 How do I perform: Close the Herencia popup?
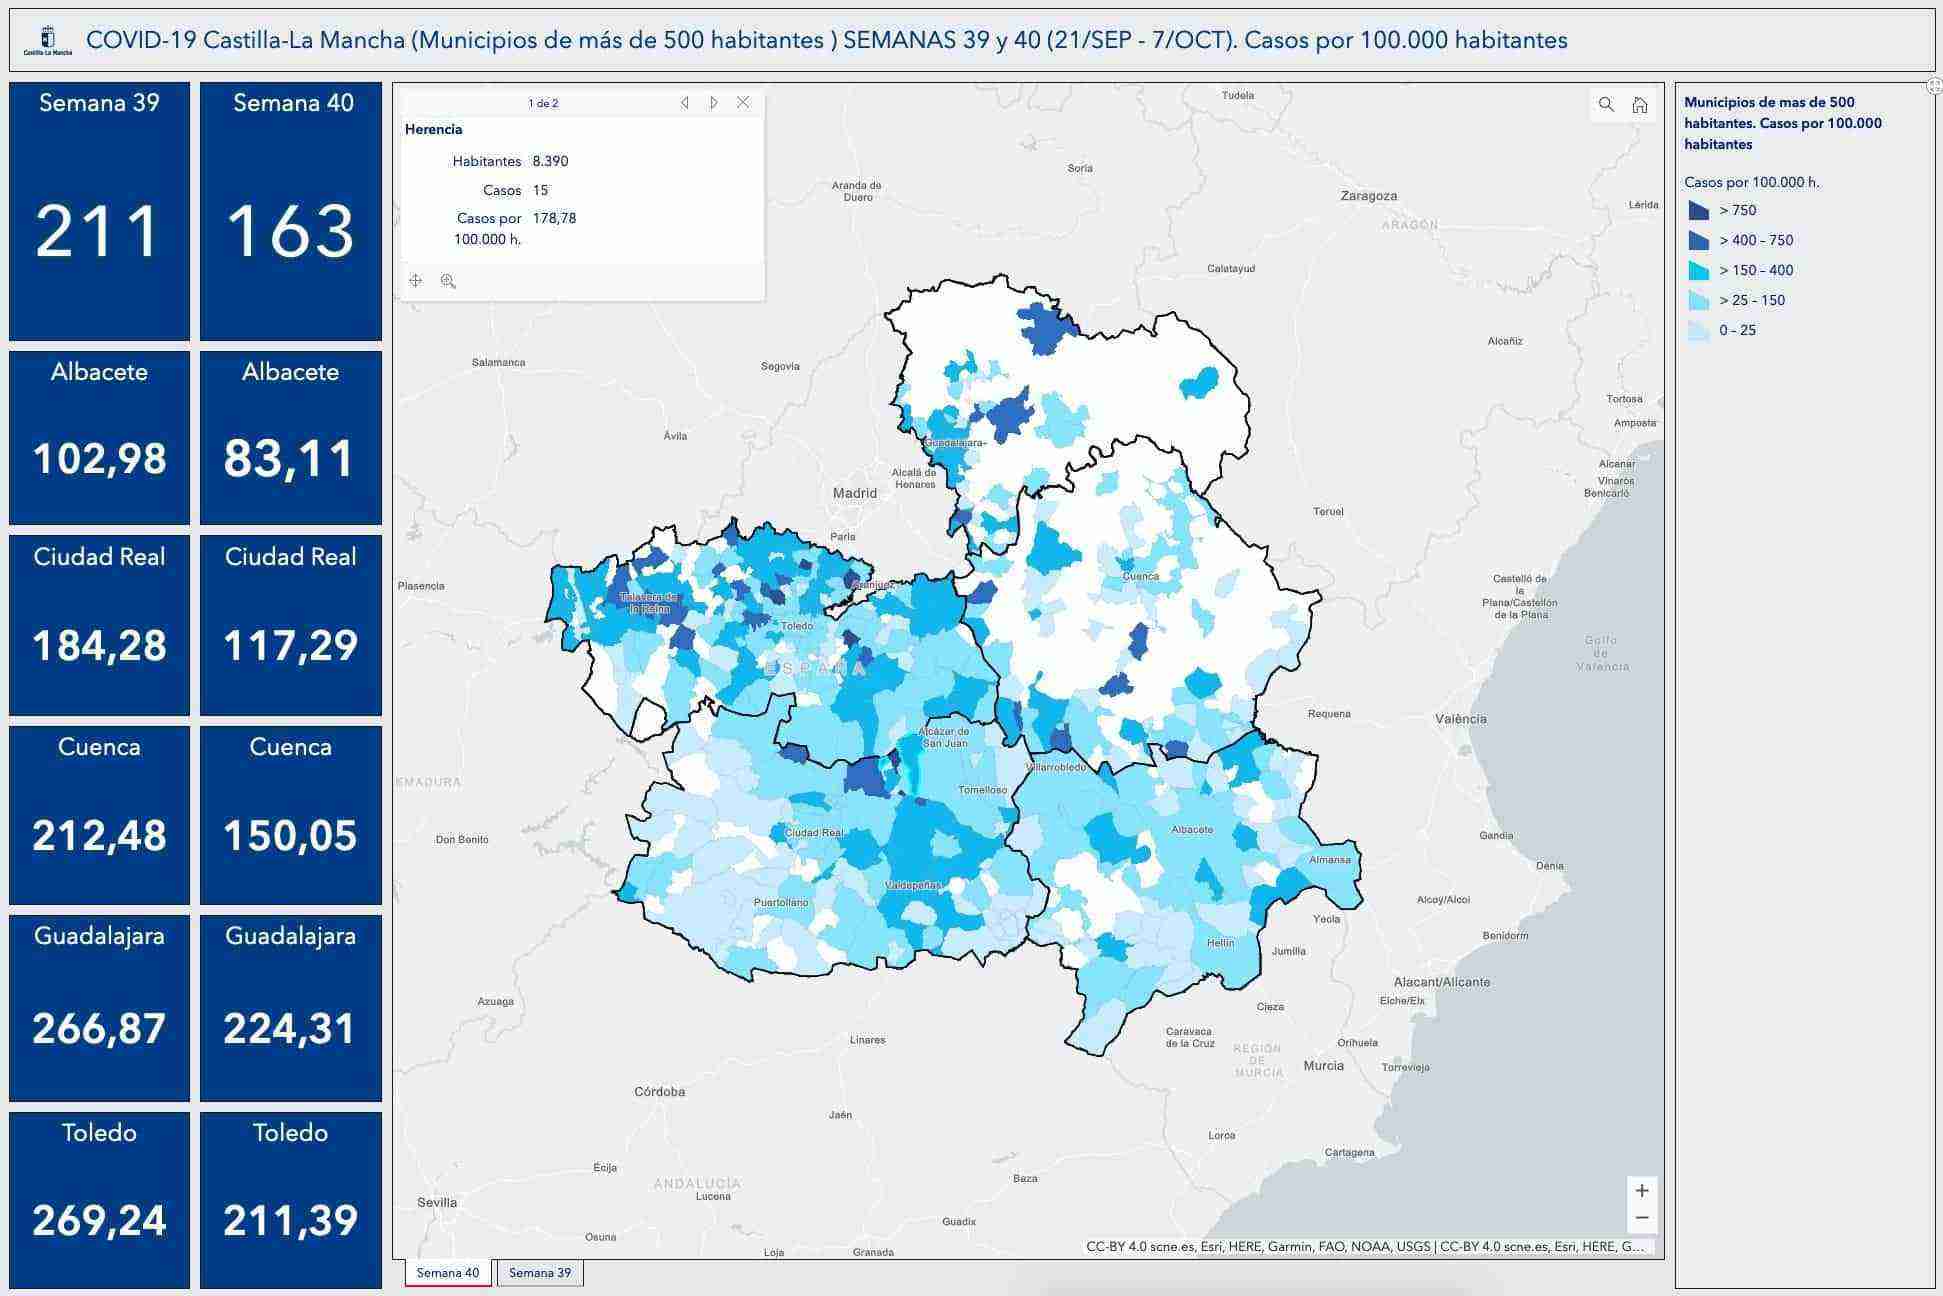pyautogui.click(x=743, y=102)
